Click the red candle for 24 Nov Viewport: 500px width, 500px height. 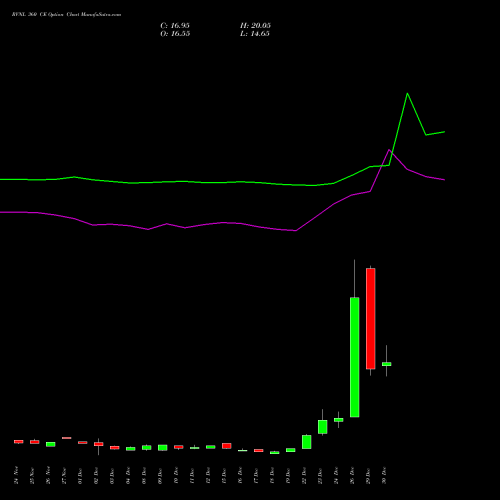point(19,442)
